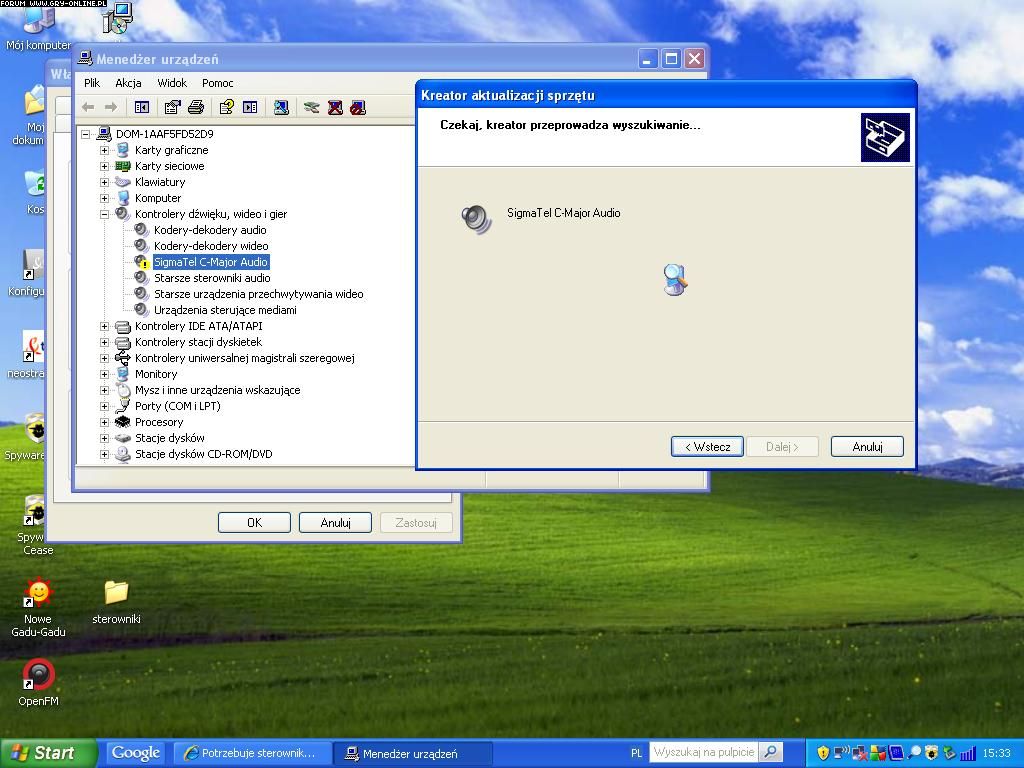Click the Properties toolbar icon in Device Manager
This screenshot has height=768, width=1024.
[x=172, y=107]
